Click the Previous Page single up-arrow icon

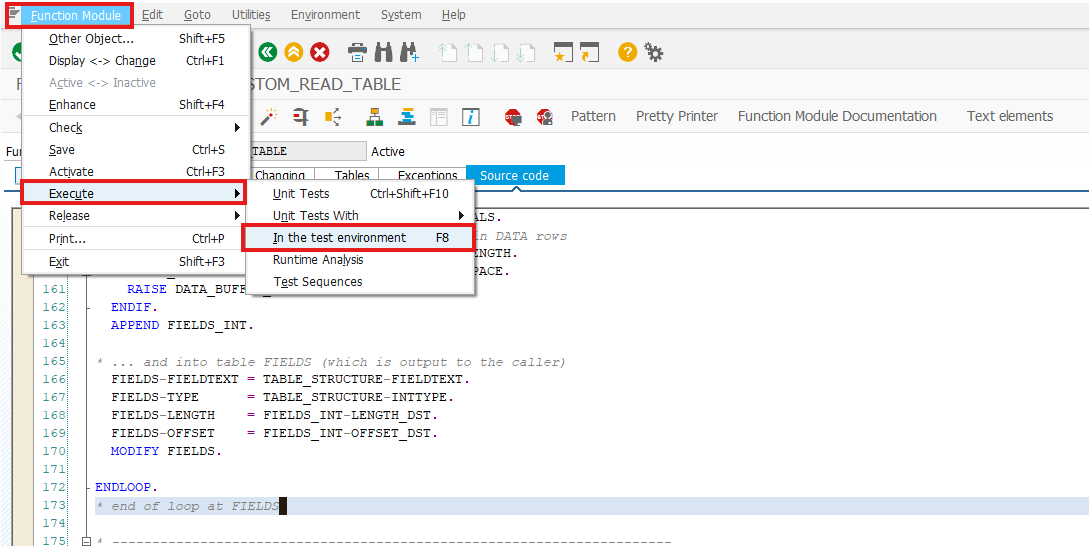coord(474,53)
